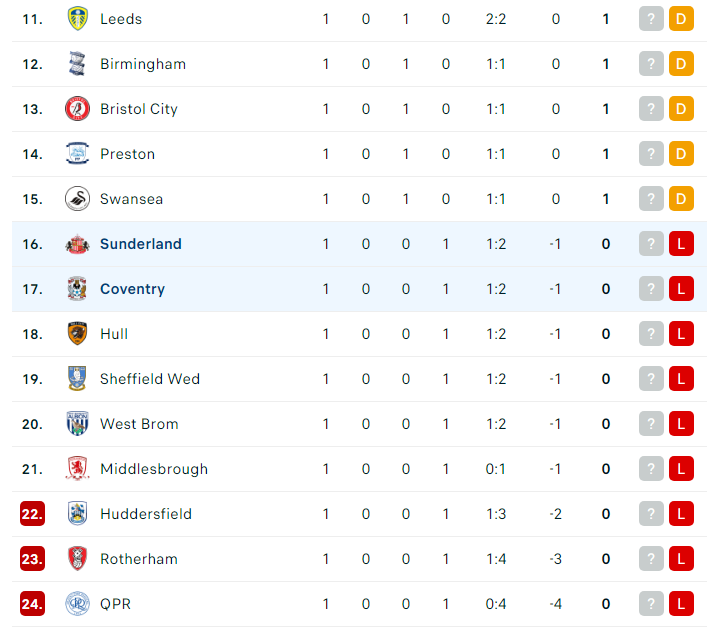Click the Hull tiger badge icon
Viewport: 707px width, 627px height.
(77, 334)
